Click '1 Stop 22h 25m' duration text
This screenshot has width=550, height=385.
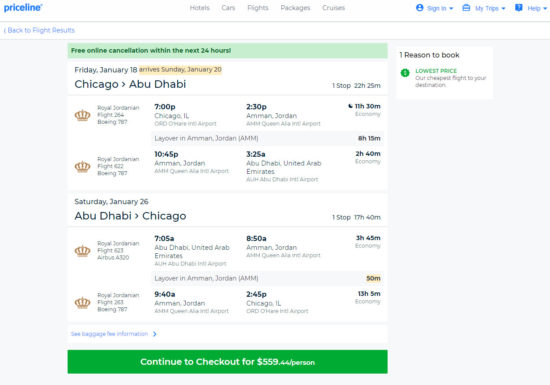point(356,86)
